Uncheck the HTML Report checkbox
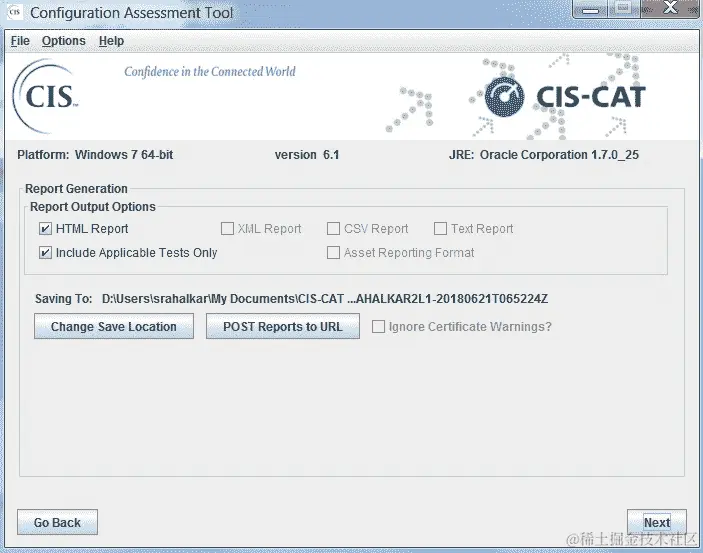Image resolution: width=703 pixels, height=553 pixels. pyautogui.click(x=45, y=229)
